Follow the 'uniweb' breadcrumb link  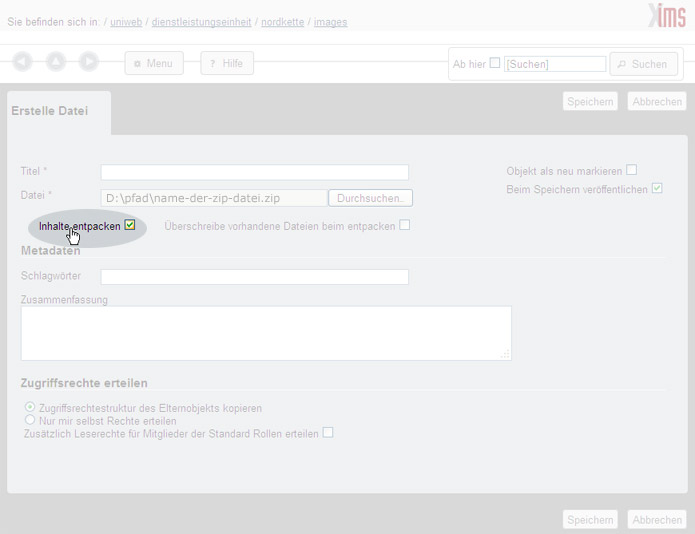pyautogui.click(x=126, y=22)
